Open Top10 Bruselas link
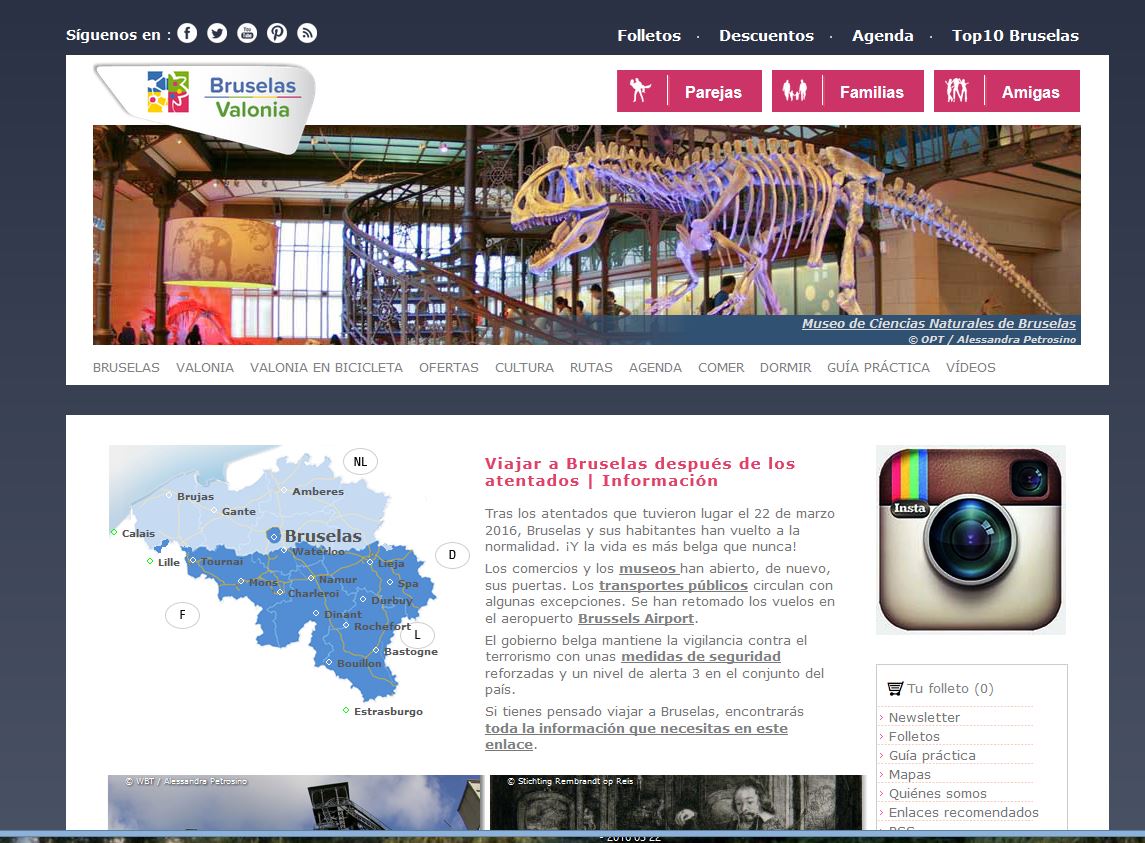Image resolution: width=1145 pixels, height=843 pixels. 1015,35
